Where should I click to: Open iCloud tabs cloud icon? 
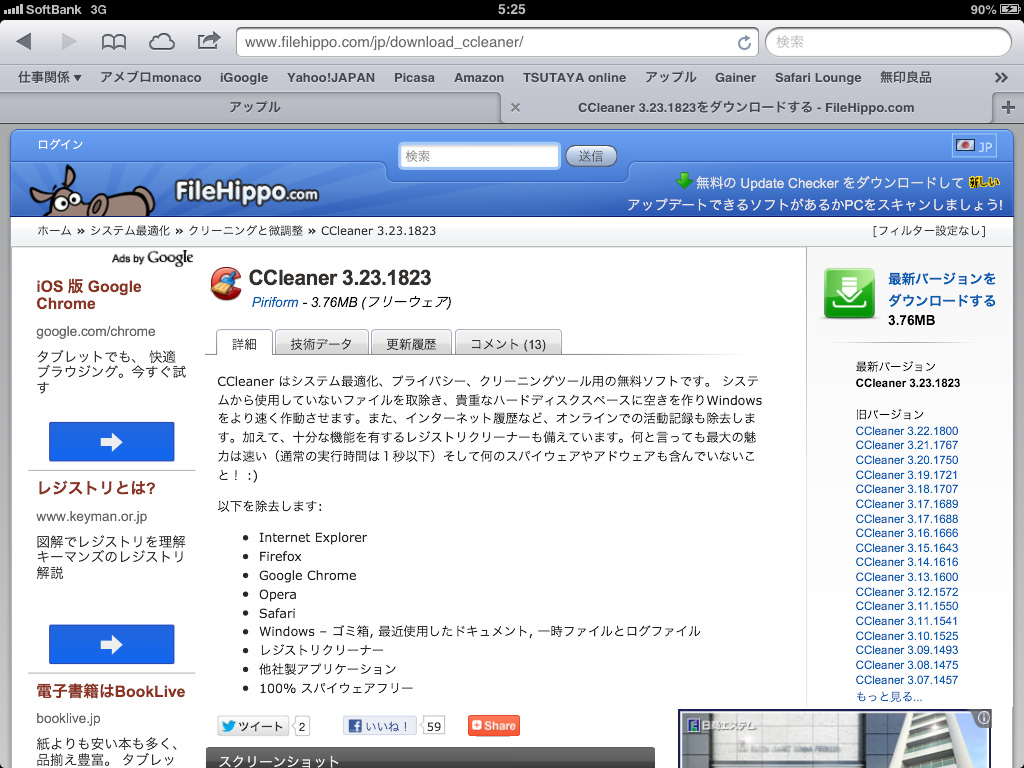161,42
